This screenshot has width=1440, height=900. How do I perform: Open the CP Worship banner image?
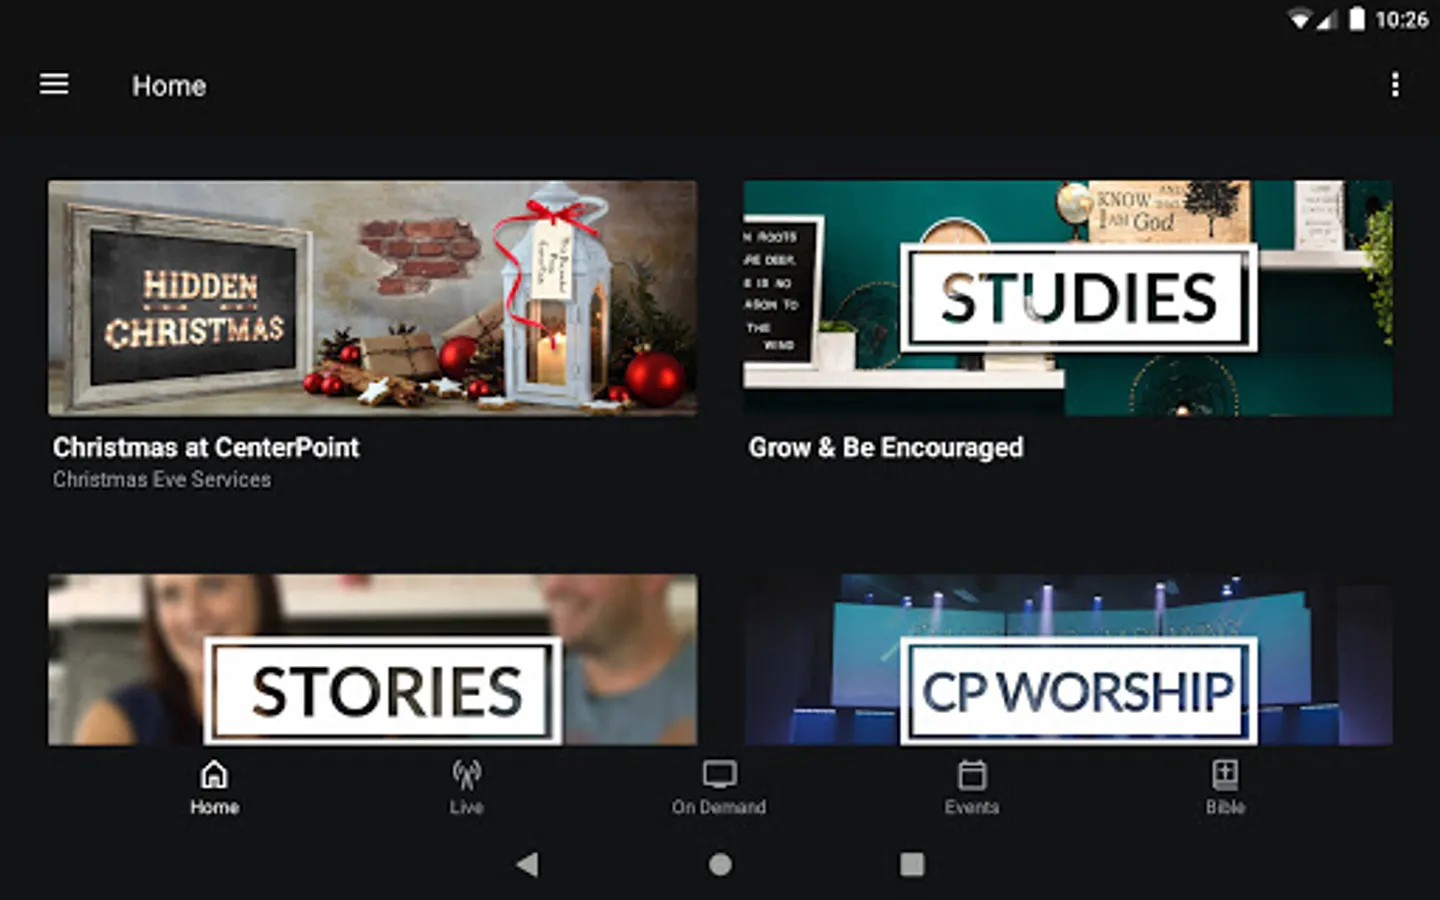(1068, 660)
